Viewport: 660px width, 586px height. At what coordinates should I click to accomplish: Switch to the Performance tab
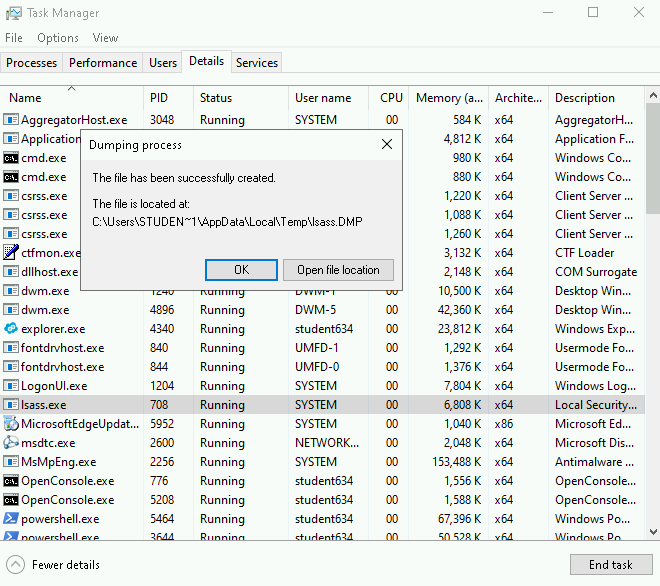tap(103, 63)
